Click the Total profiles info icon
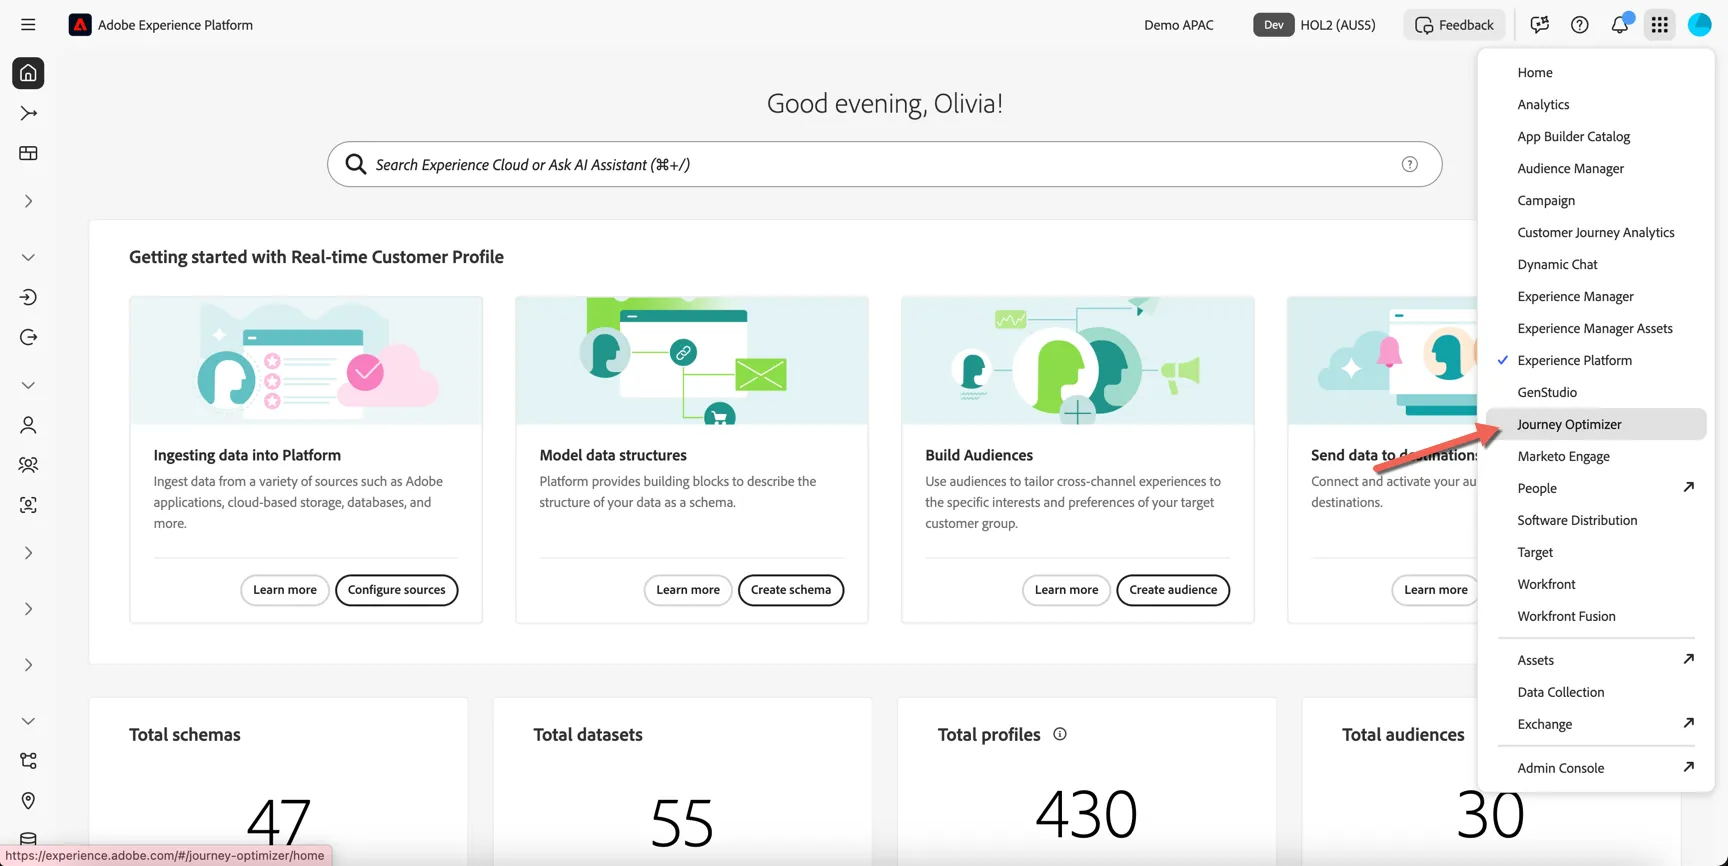This screenshot has width=1728, height=866. 1059,734
